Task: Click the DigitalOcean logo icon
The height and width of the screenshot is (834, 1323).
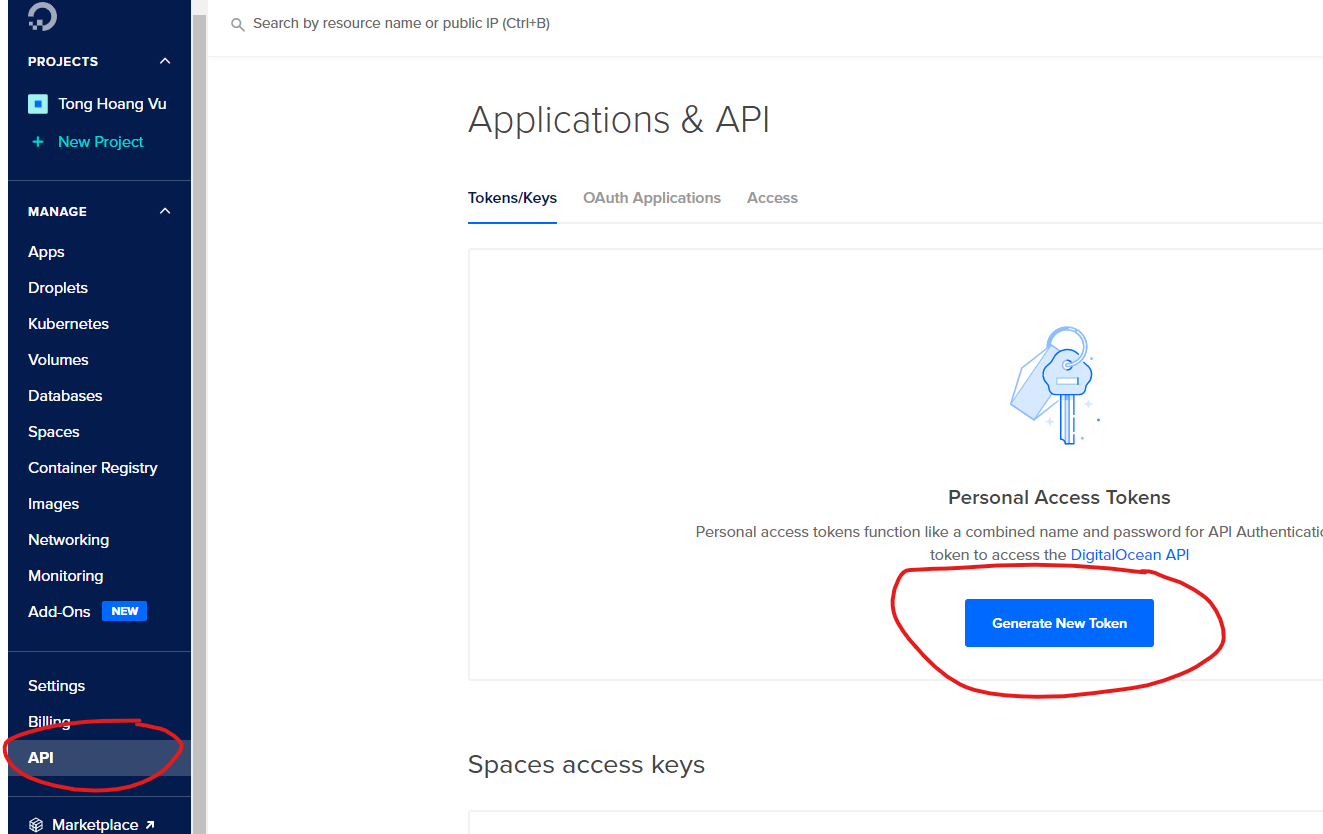Action: point(42,15)
